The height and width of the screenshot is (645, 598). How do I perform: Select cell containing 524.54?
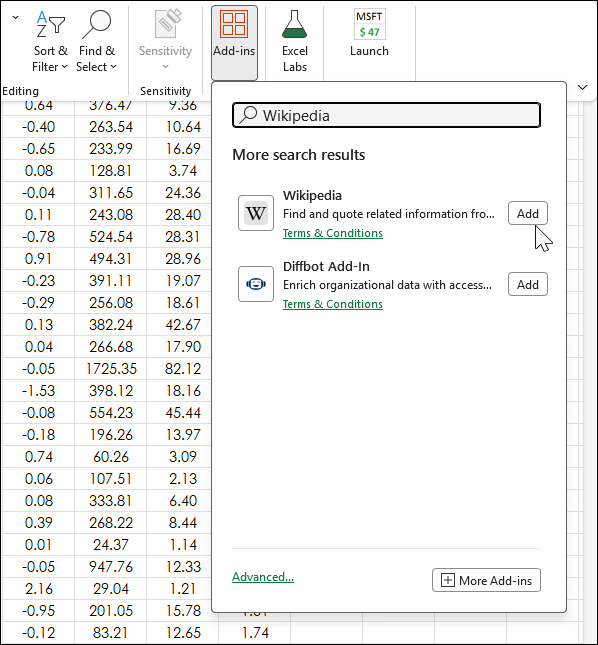pyautogui.click(x=111, y=237)
